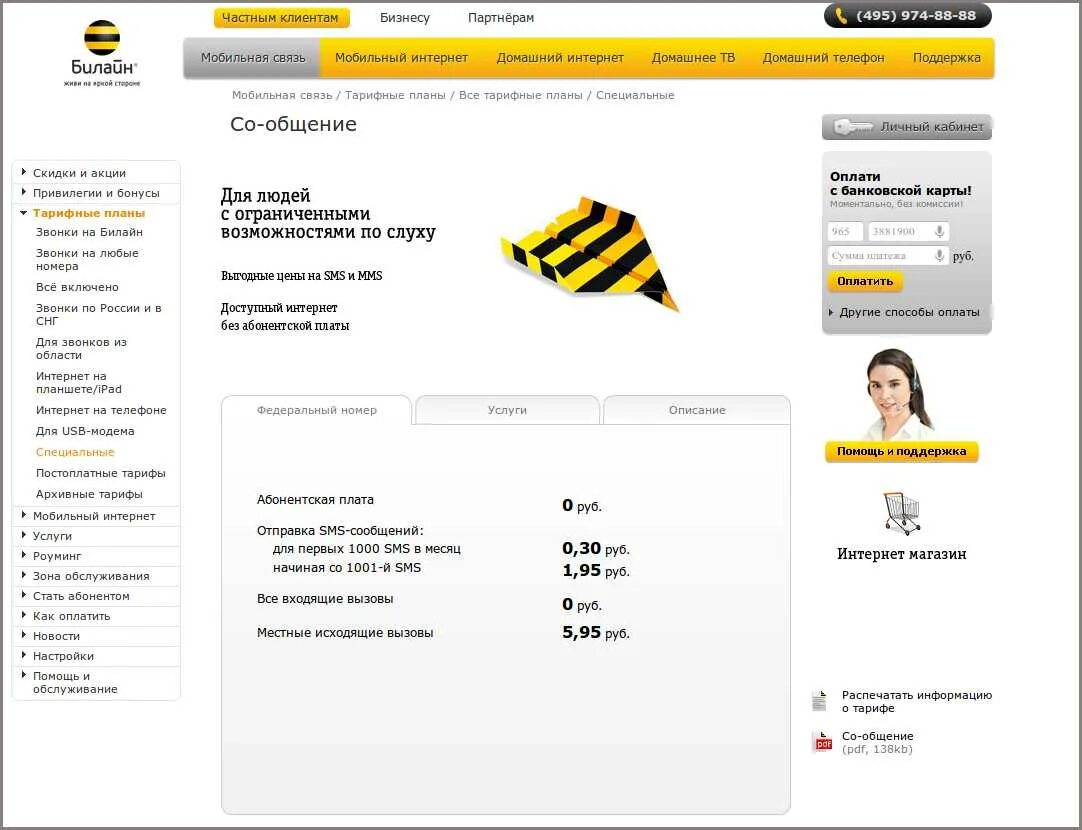This screenshot has width=1082, height=830.
Task: Click the Оплатить button
Action: (865, 281)
